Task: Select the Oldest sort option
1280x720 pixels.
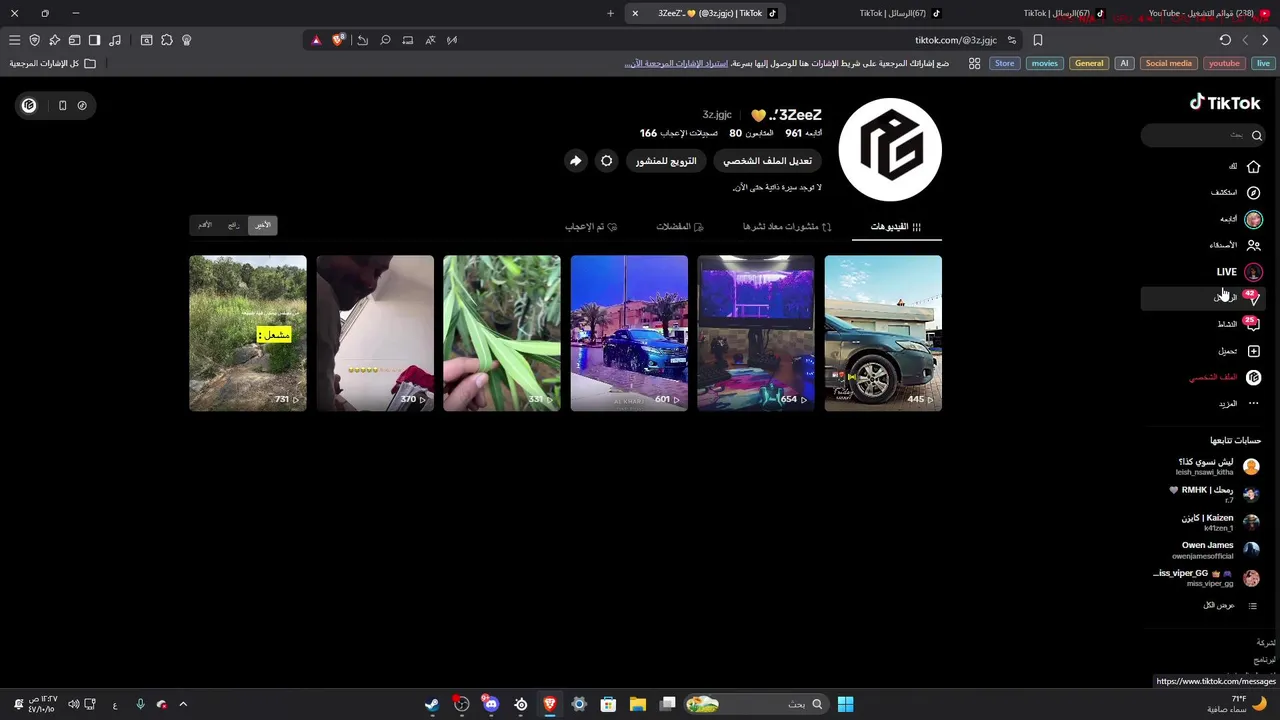Action: click(205, 225)
